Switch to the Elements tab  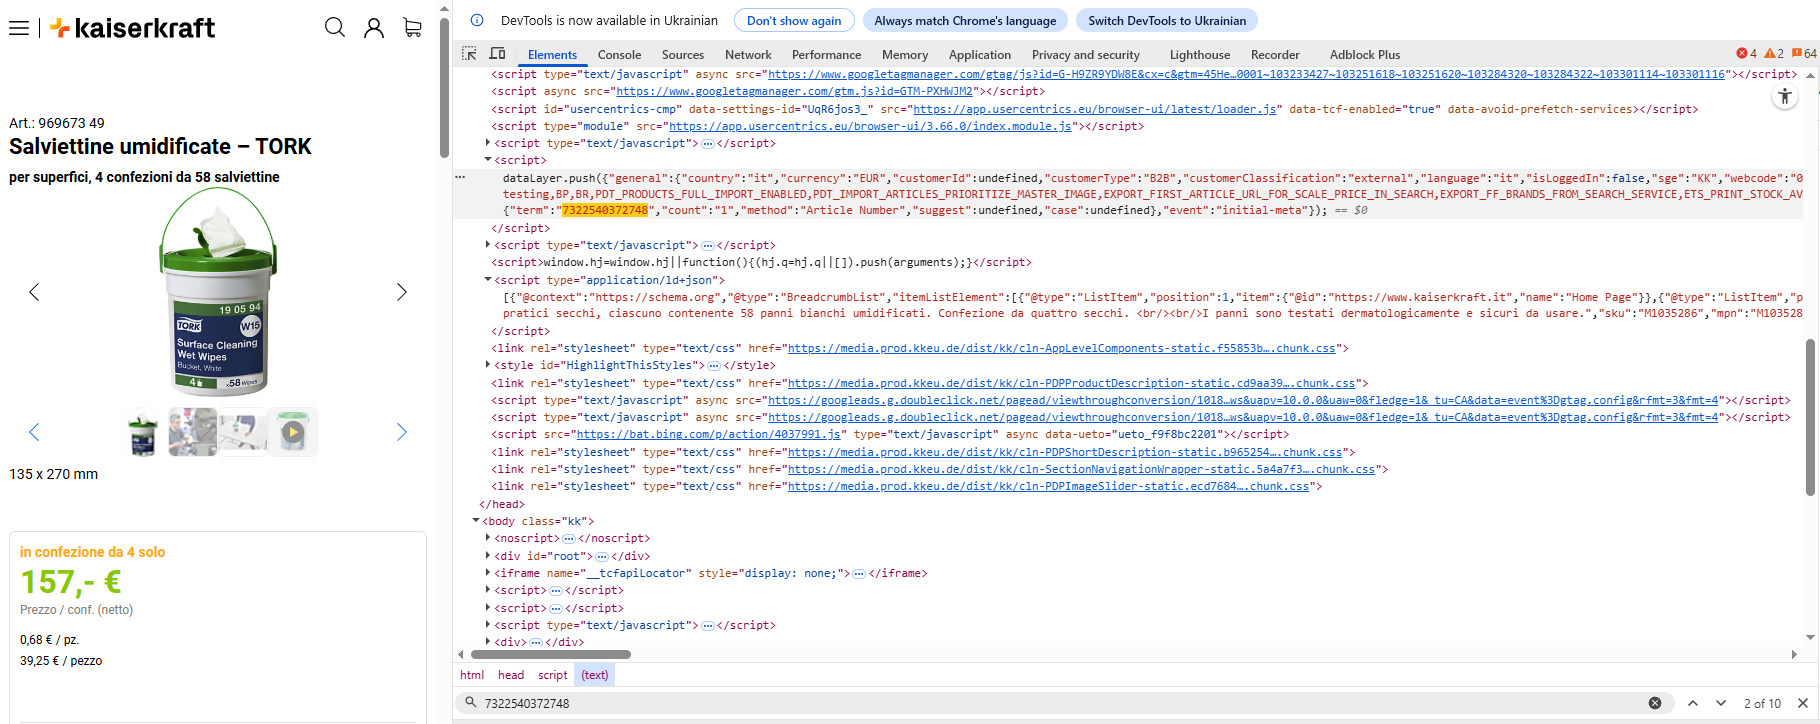552,55
